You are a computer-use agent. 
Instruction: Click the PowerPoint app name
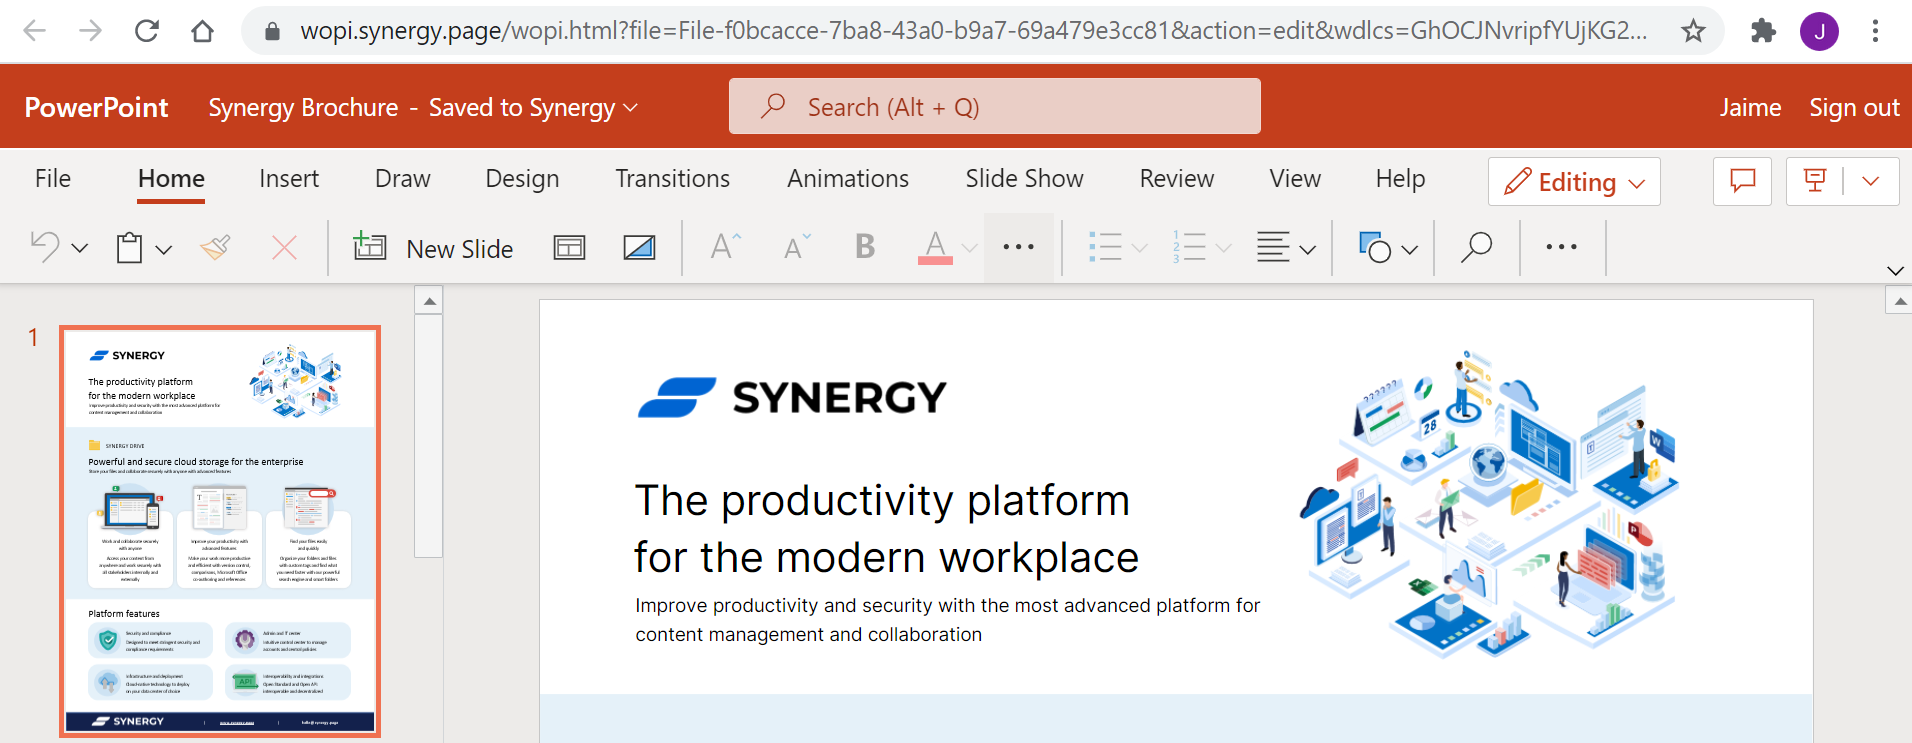coord(96,107)
